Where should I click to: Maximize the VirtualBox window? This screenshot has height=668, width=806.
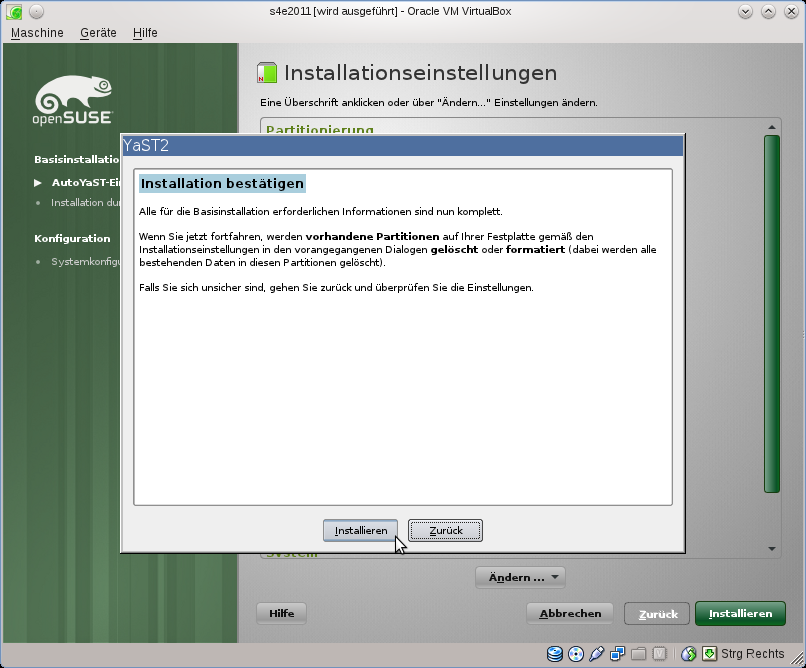coord(768,11)
